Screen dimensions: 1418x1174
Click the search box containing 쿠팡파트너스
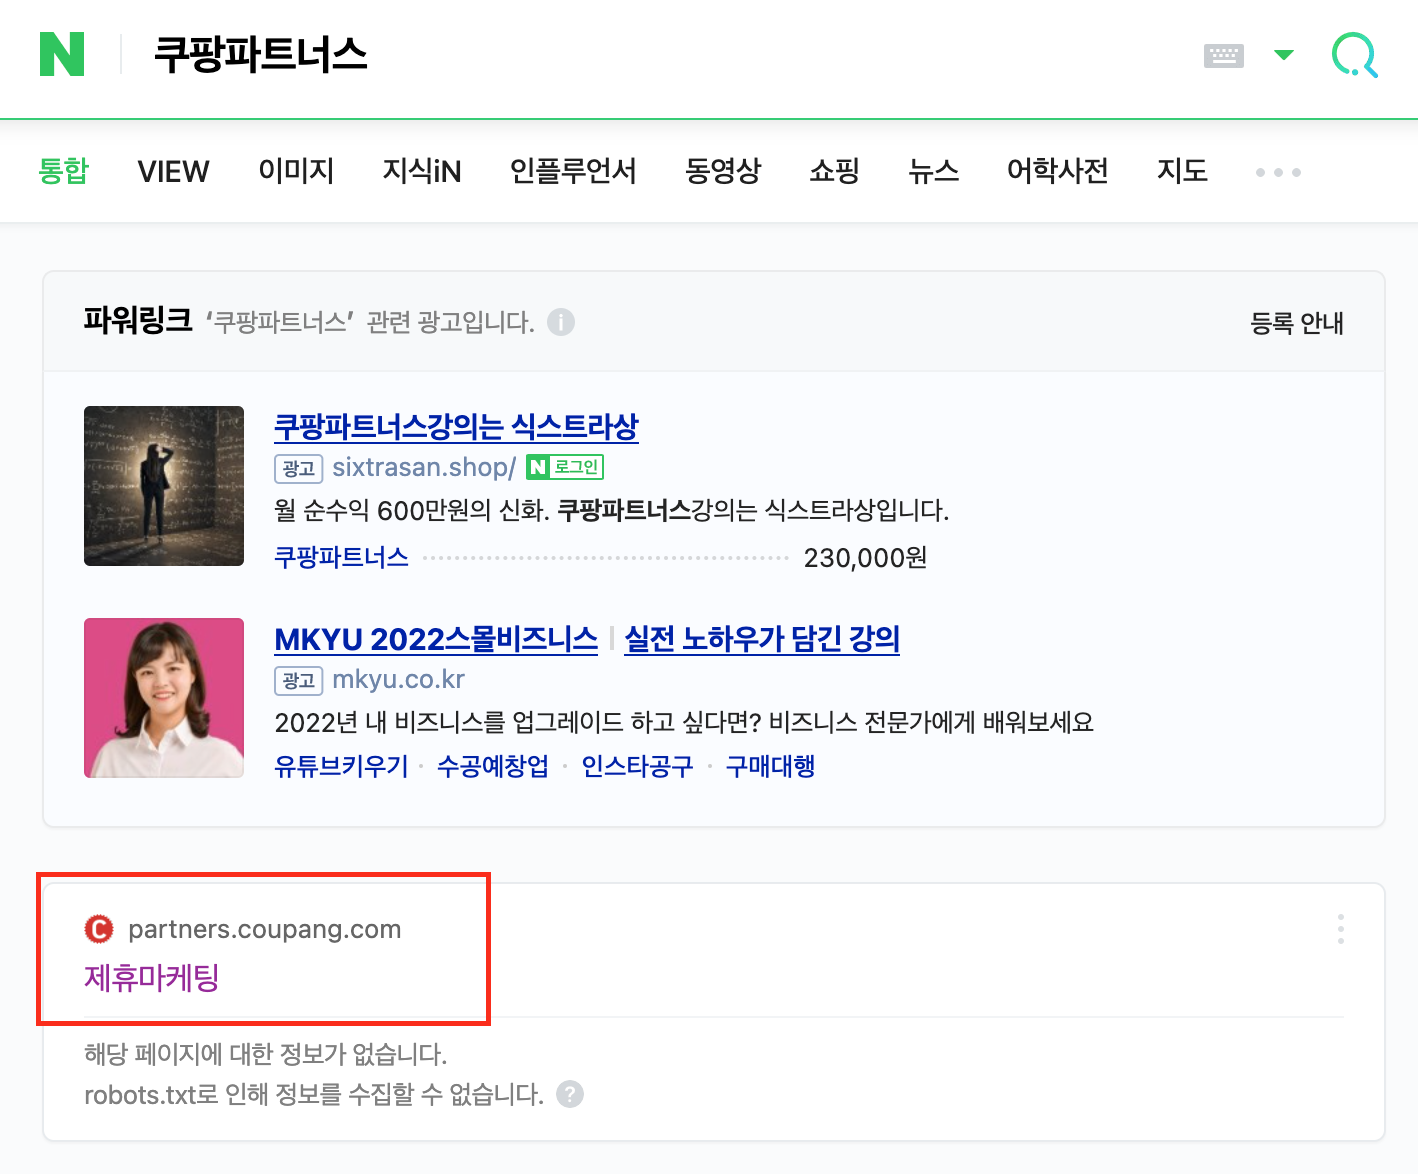pos(660,54)
